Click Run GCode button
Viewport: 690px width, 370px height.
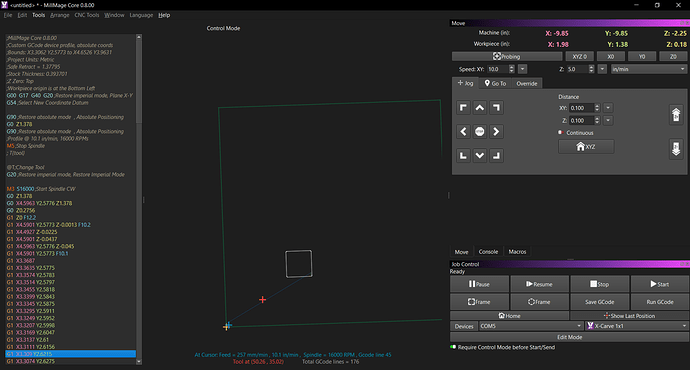point(660,302)
